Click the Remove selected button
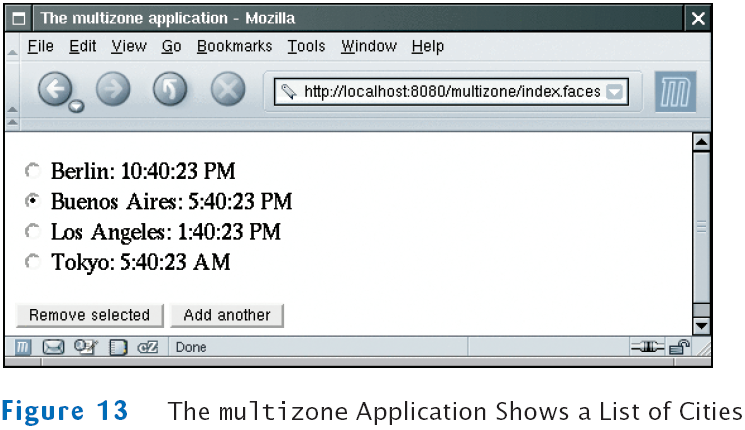 89,315
